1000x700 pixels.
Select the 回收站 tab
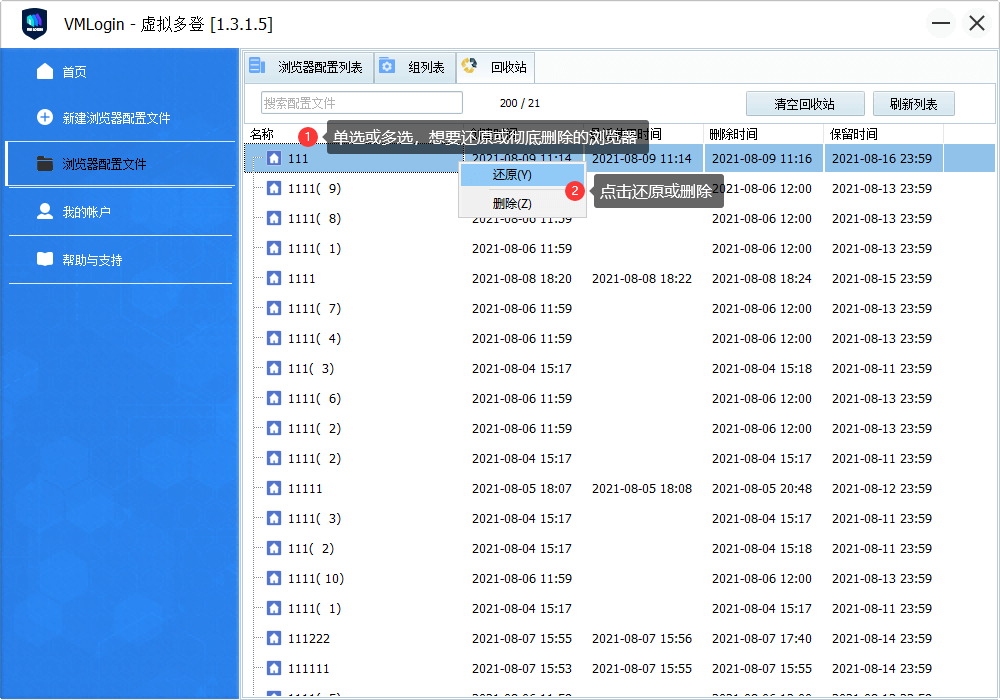(496, 67)
